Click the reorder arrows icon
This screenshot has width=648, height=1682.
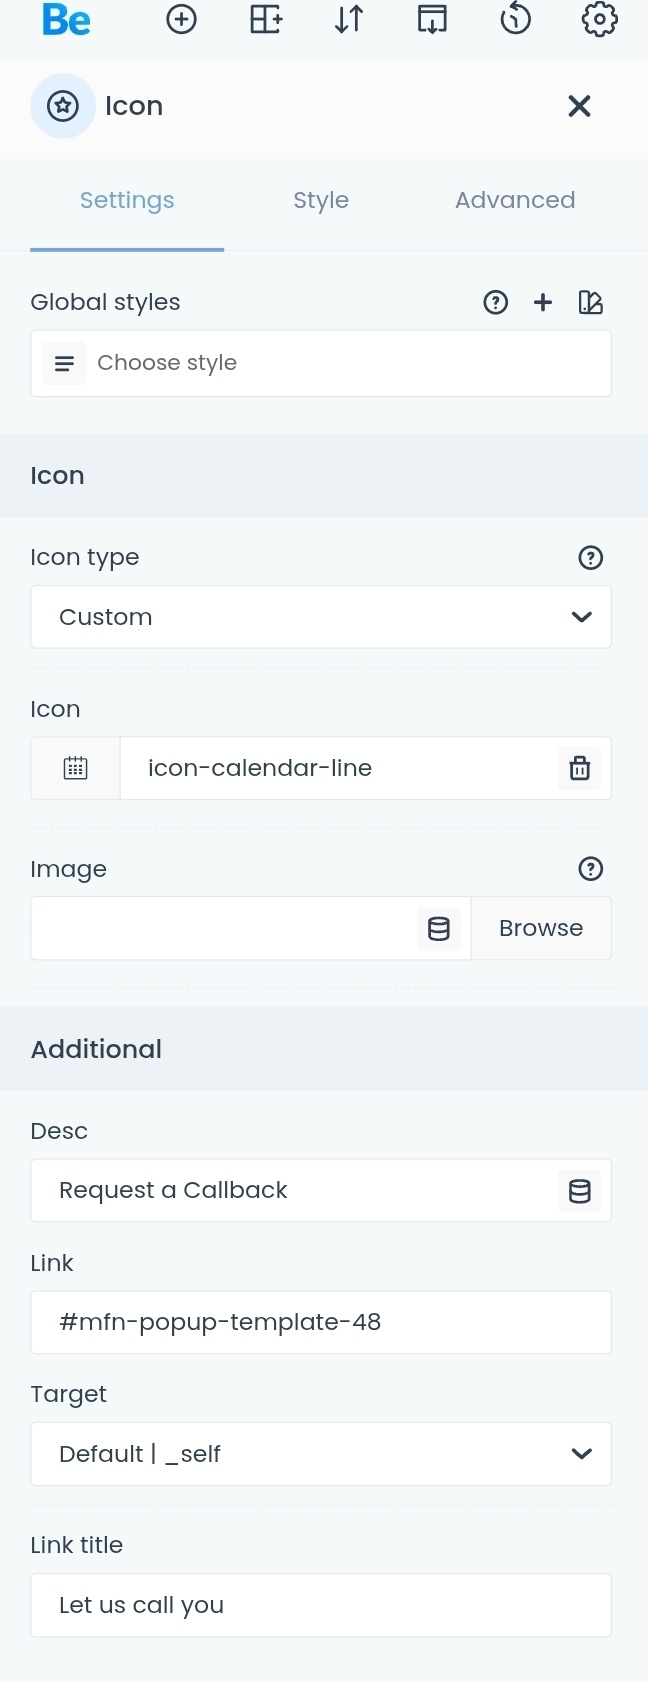(349, 20)
